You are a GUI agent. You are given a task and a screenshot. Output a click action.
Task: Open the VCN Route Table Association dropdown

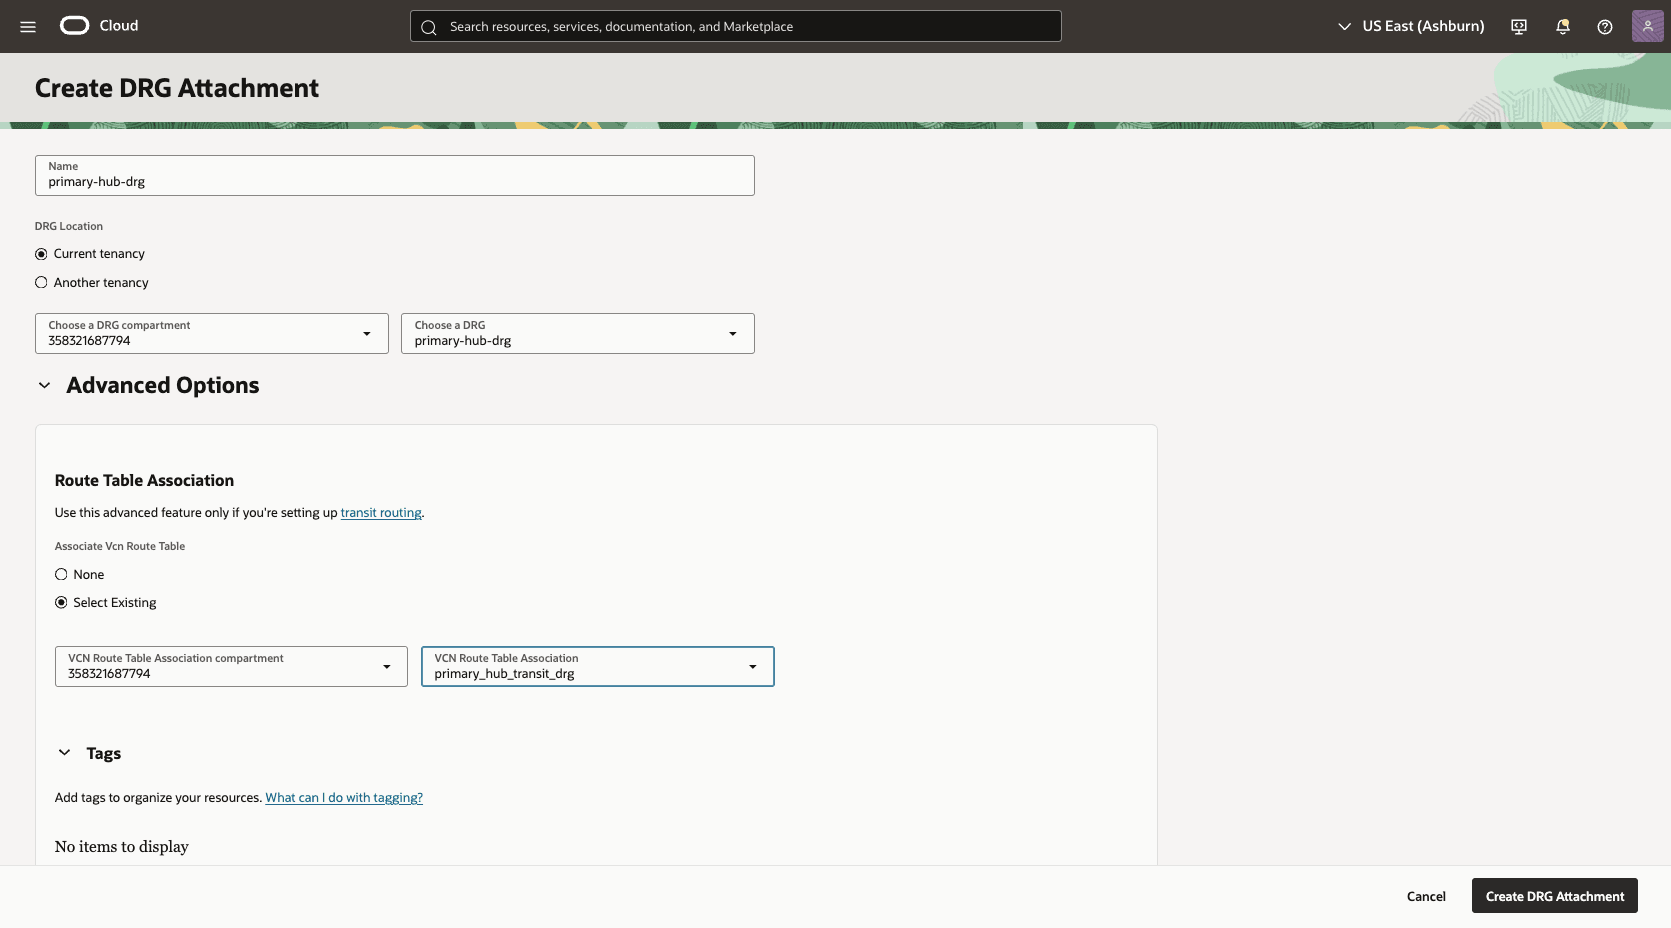[x=753, y=666]
